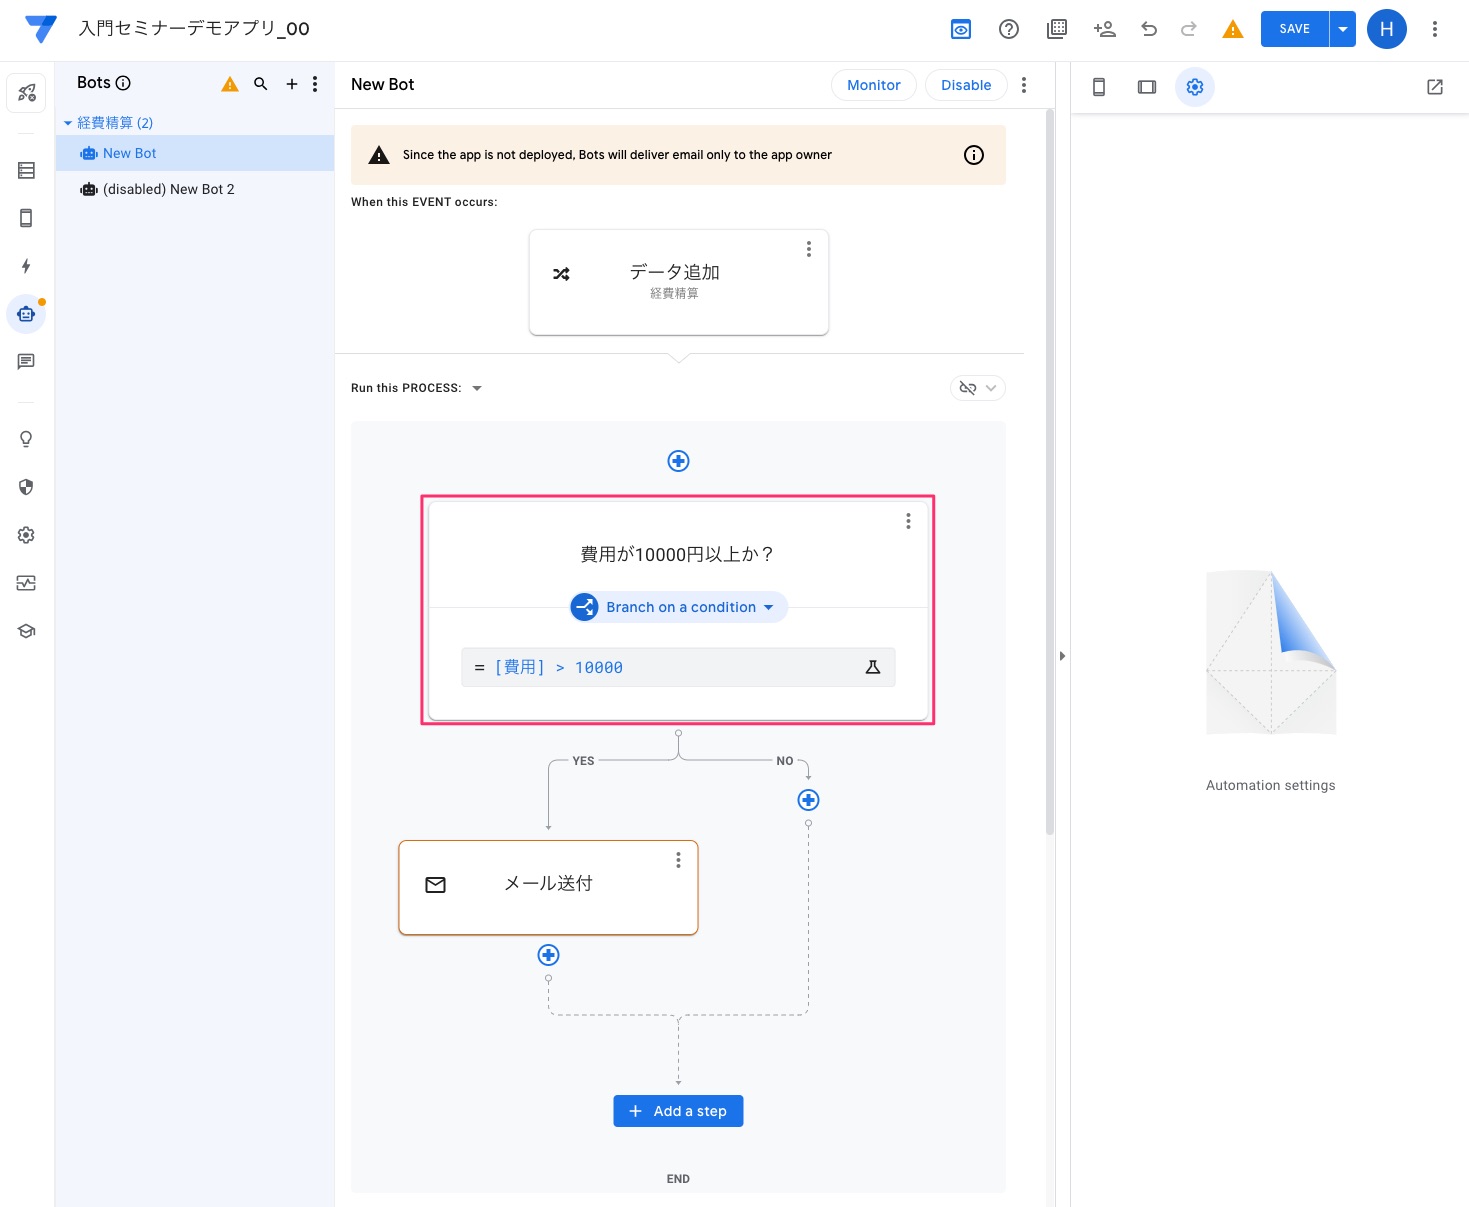Open the Data panel from the left sidebar
Viewport: 1469px width, 1207px height.
click(26, 170)
